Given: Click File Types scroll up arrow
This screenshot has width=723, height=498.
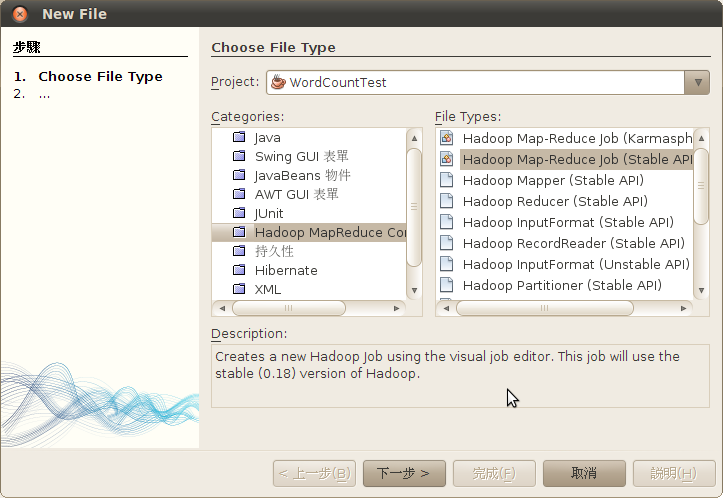Looking at the screenshot, I should click(701, 138).
